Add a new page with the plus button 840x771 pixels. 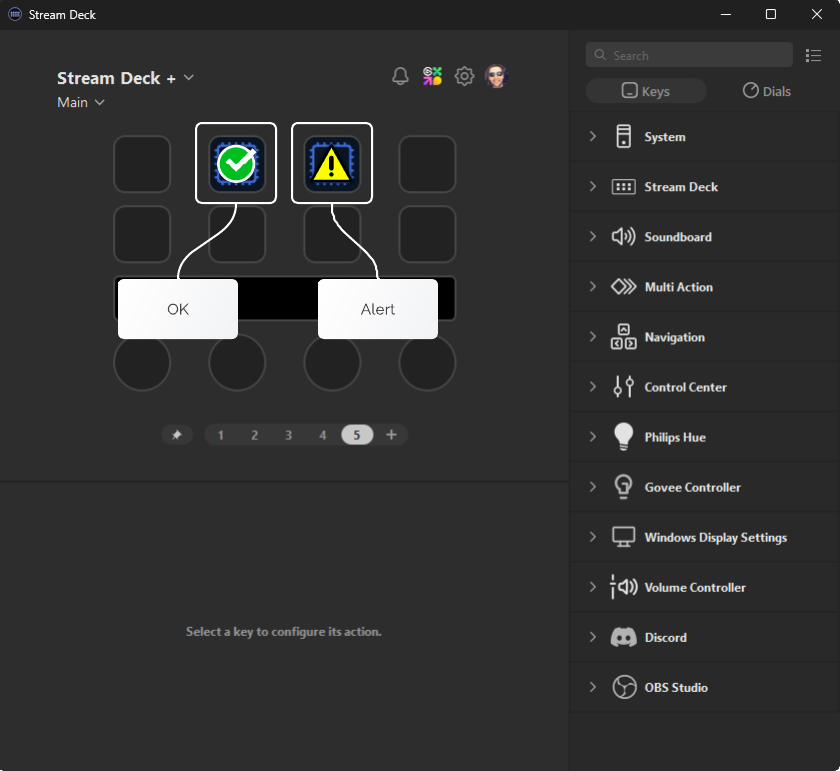392,435
